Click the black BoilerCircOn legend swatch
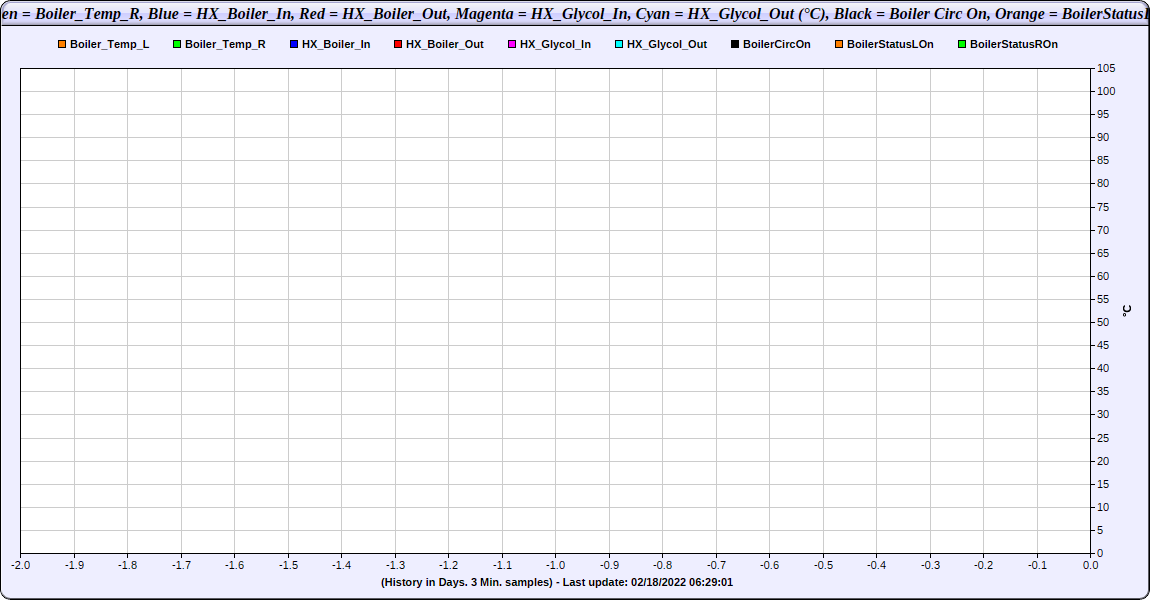 point(735,44)
